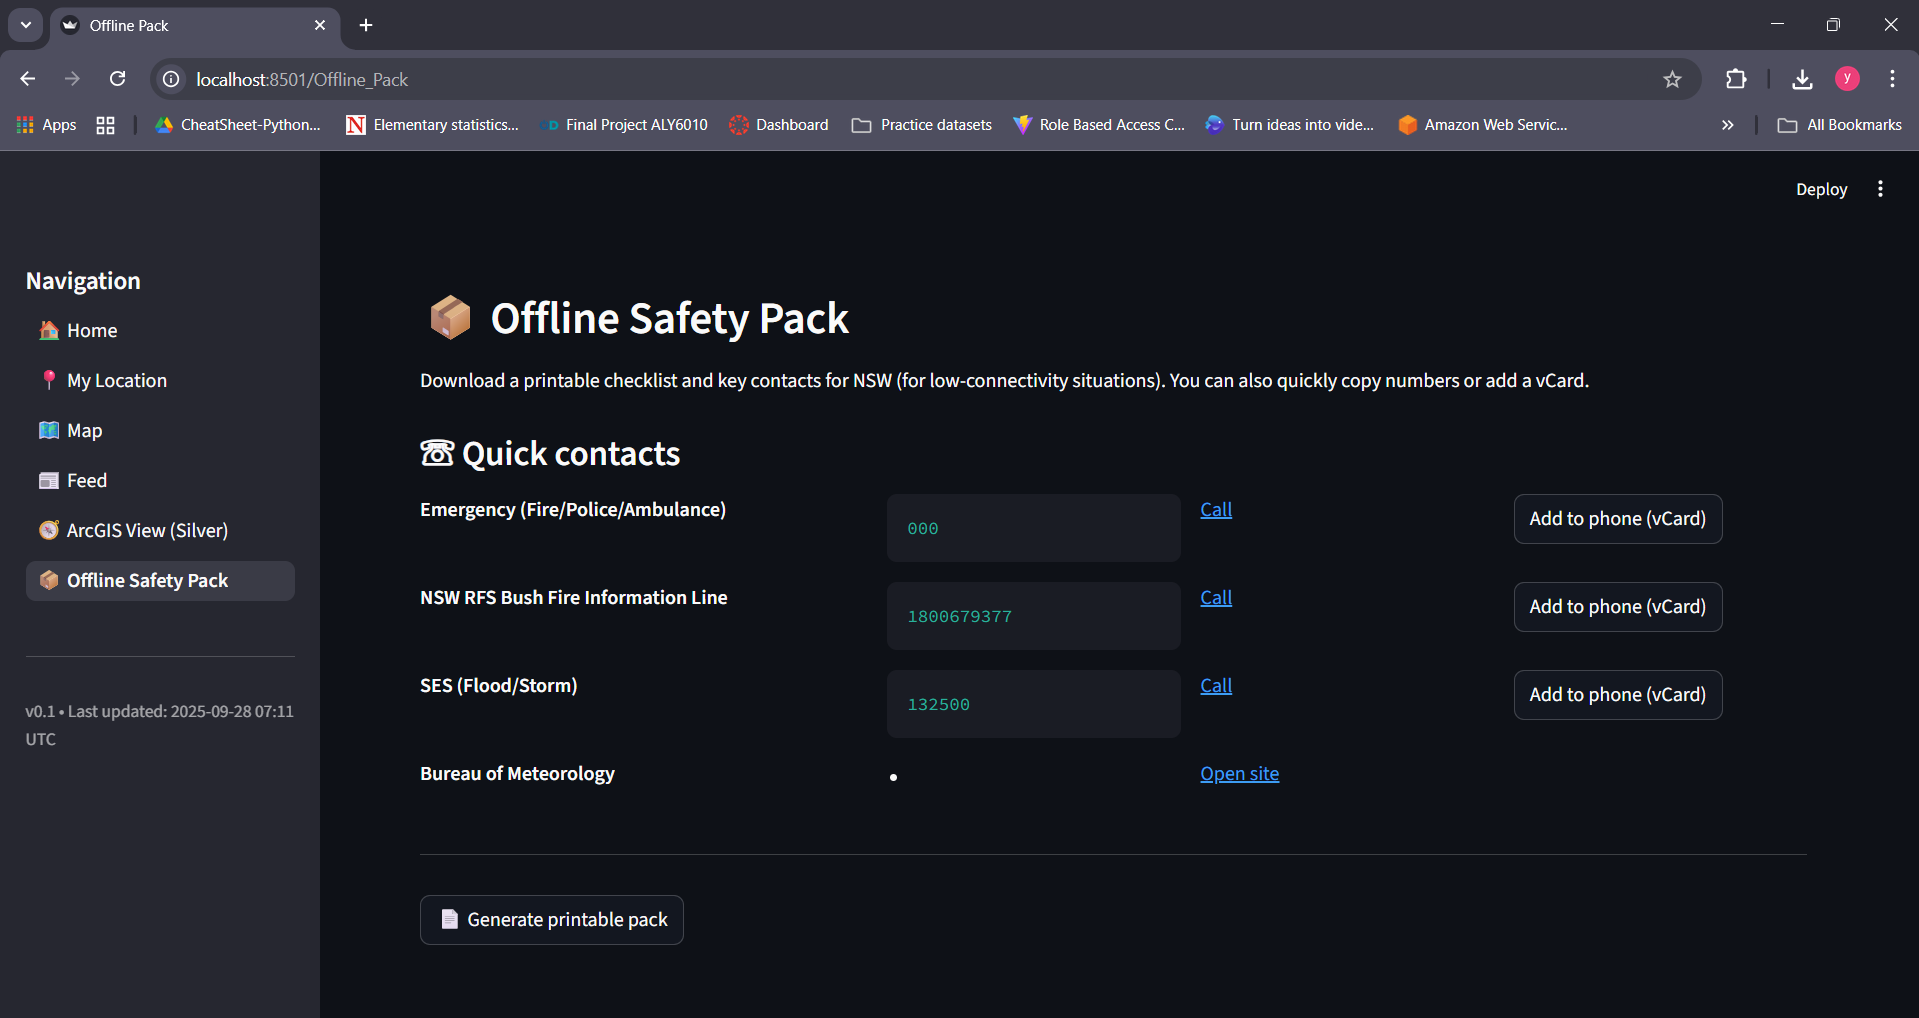Image resolution: width=1919 pixels, height=1018 pixels.
Task: Add SES vCard to phone
Action: (1618, 695)
